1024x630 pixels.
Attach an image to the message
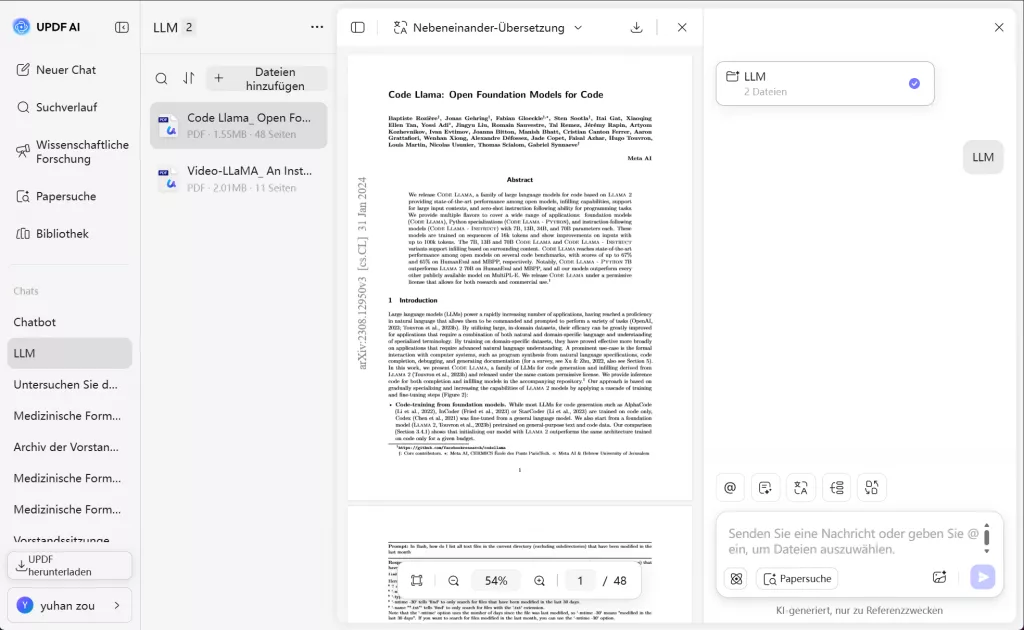click(939, 577)
